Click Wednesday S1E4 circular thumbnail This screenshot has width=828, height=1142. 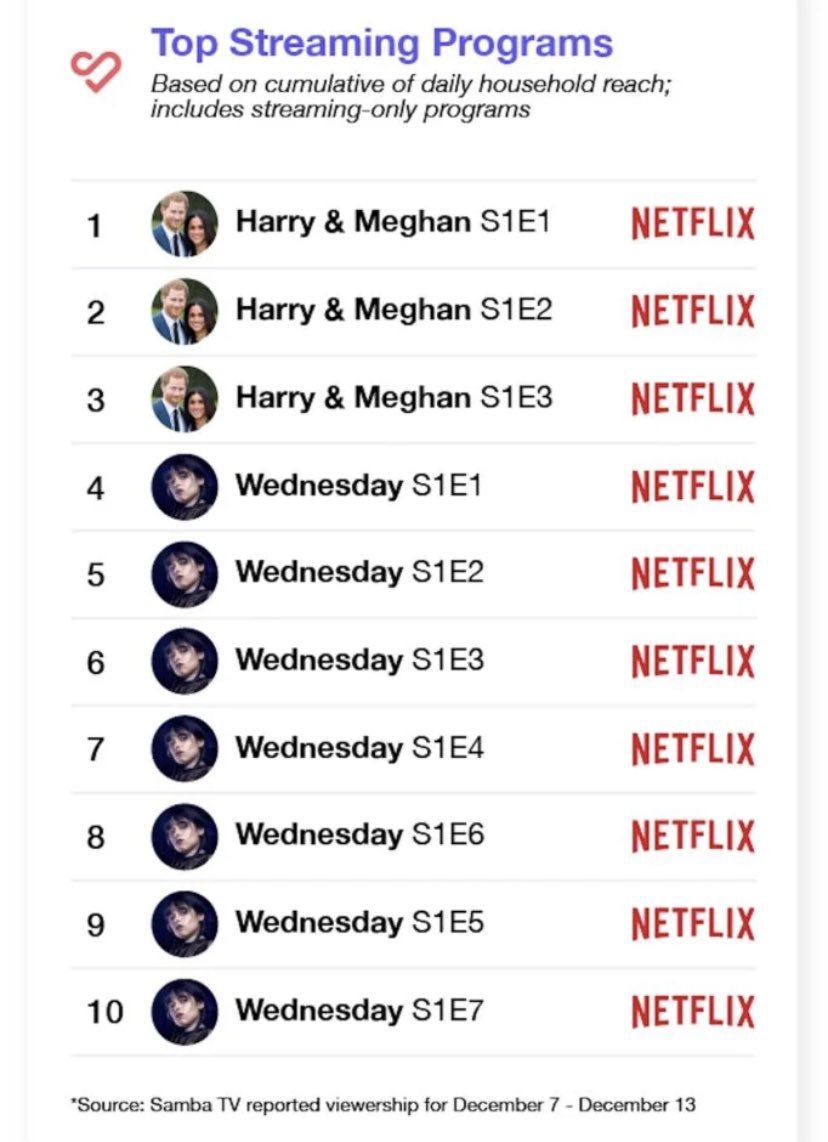coord(184,749)
